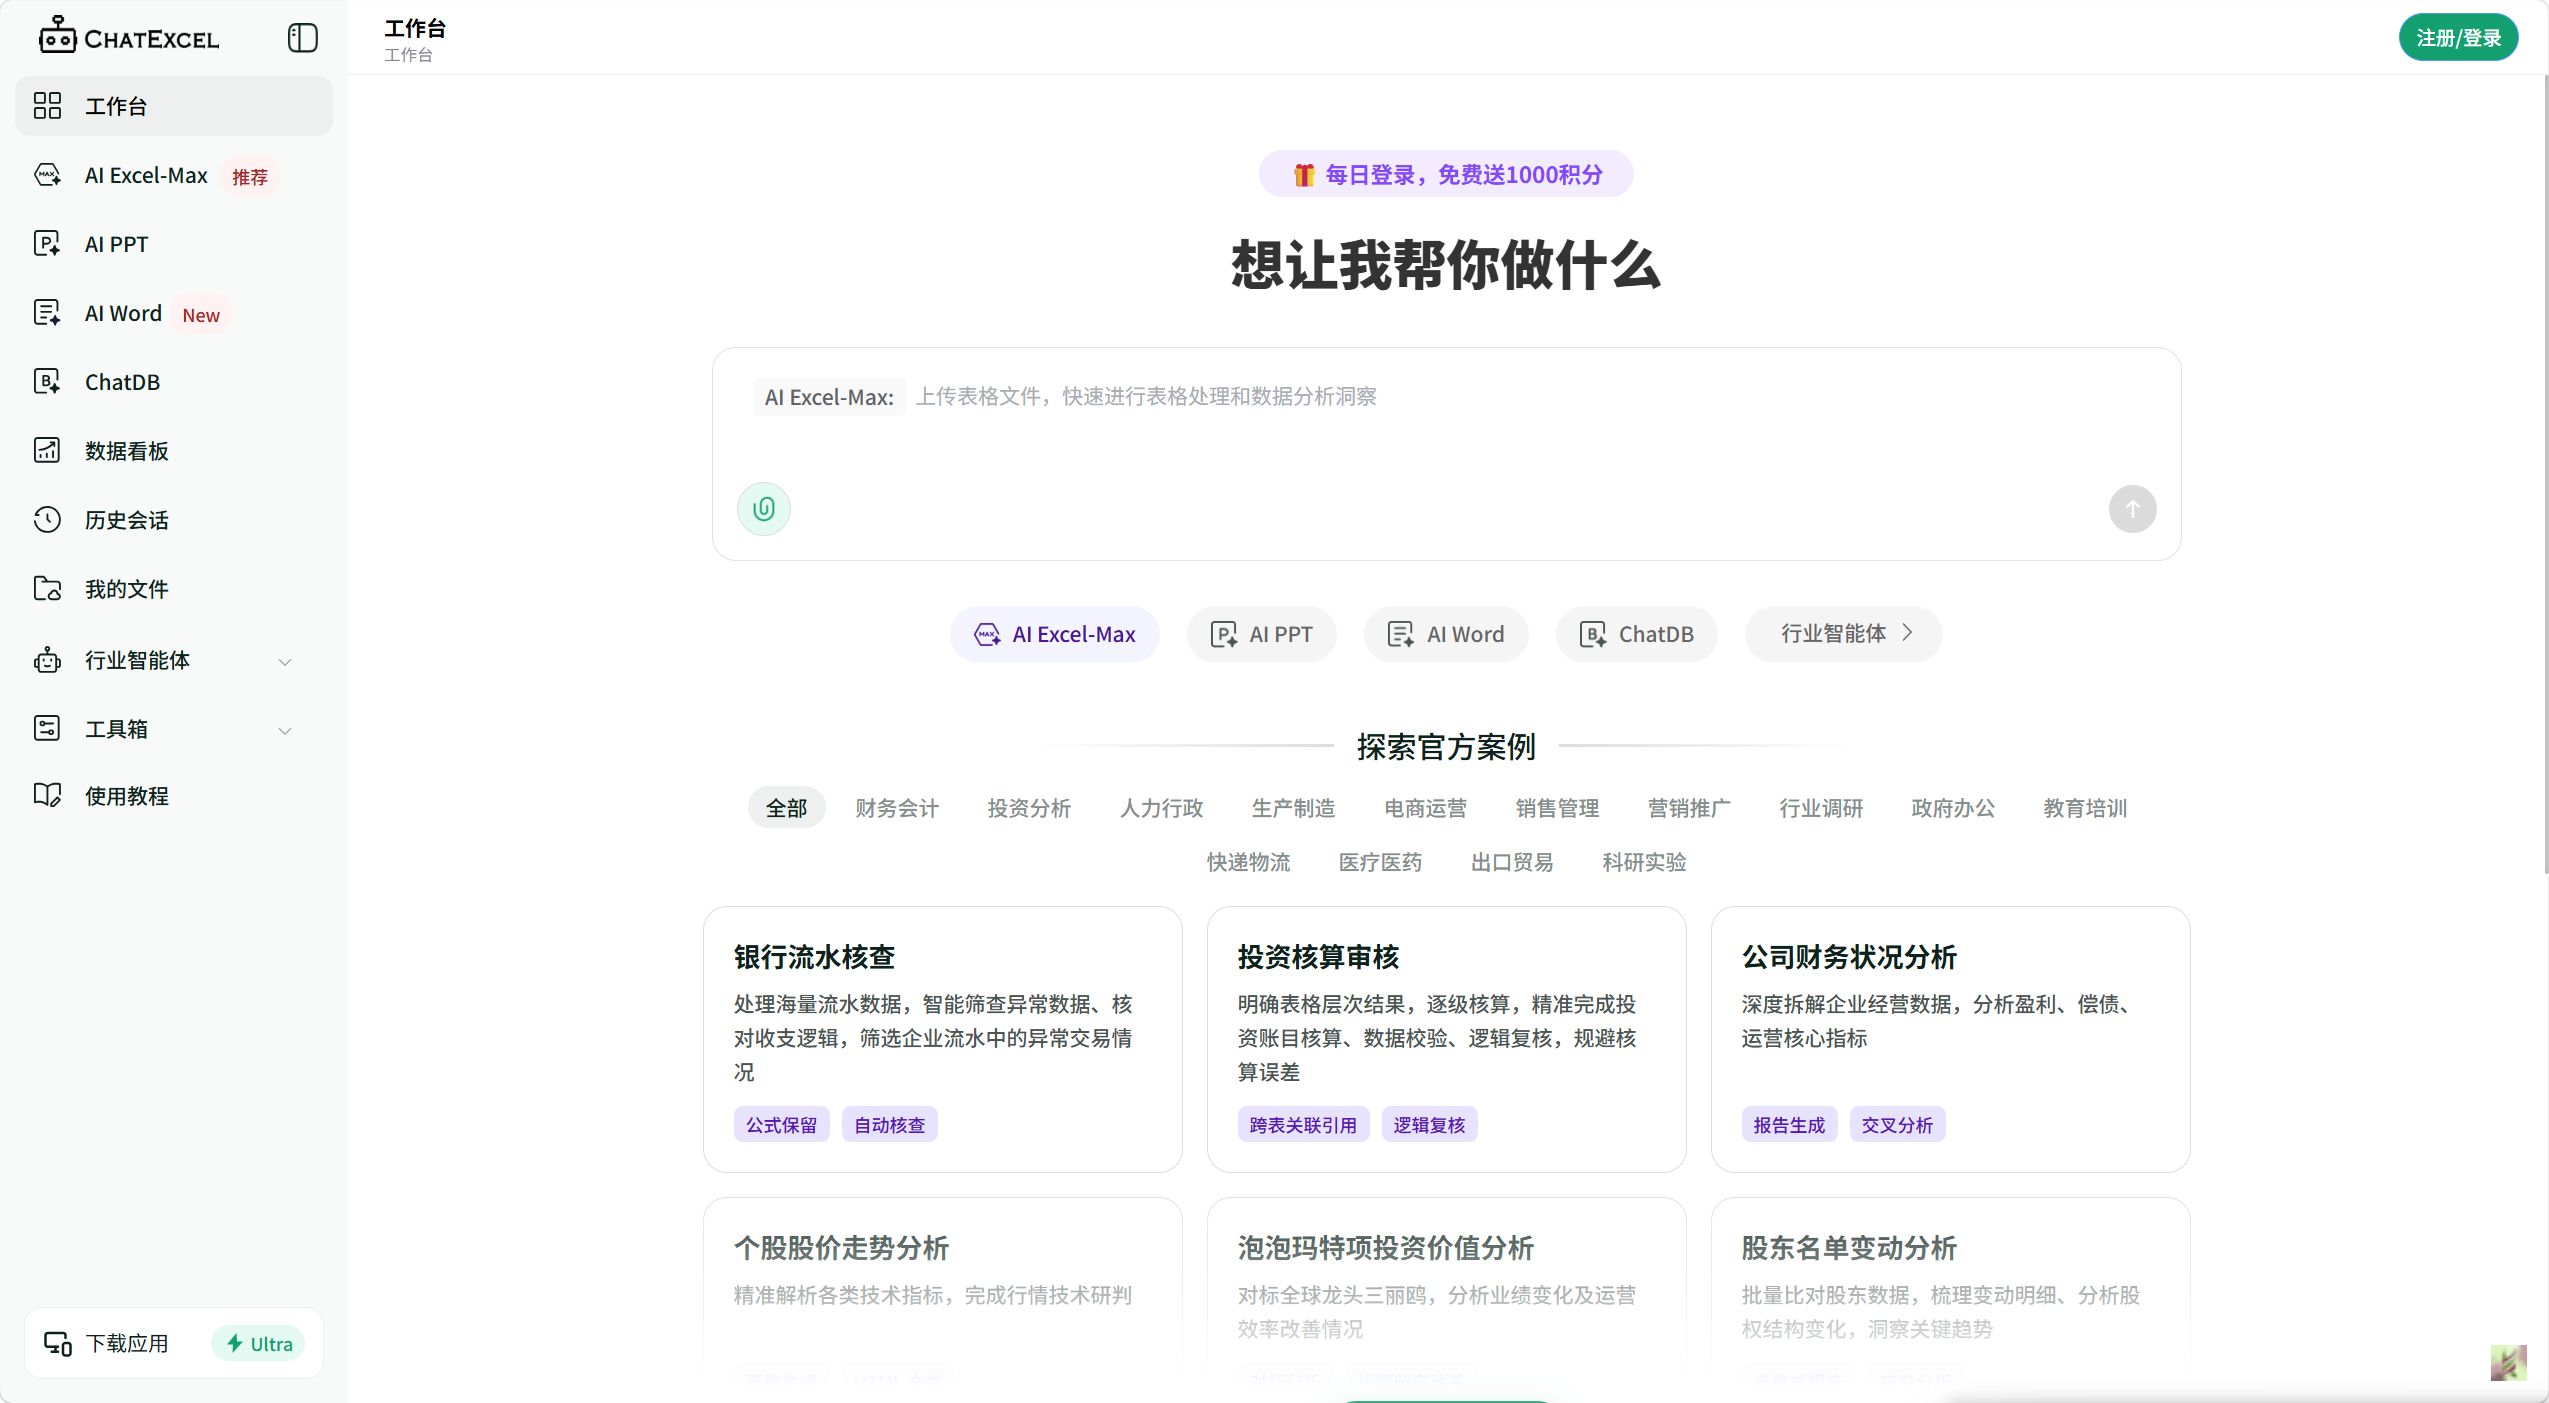
Task: Click the 公式保留 tag
Action: (781, 1125)
